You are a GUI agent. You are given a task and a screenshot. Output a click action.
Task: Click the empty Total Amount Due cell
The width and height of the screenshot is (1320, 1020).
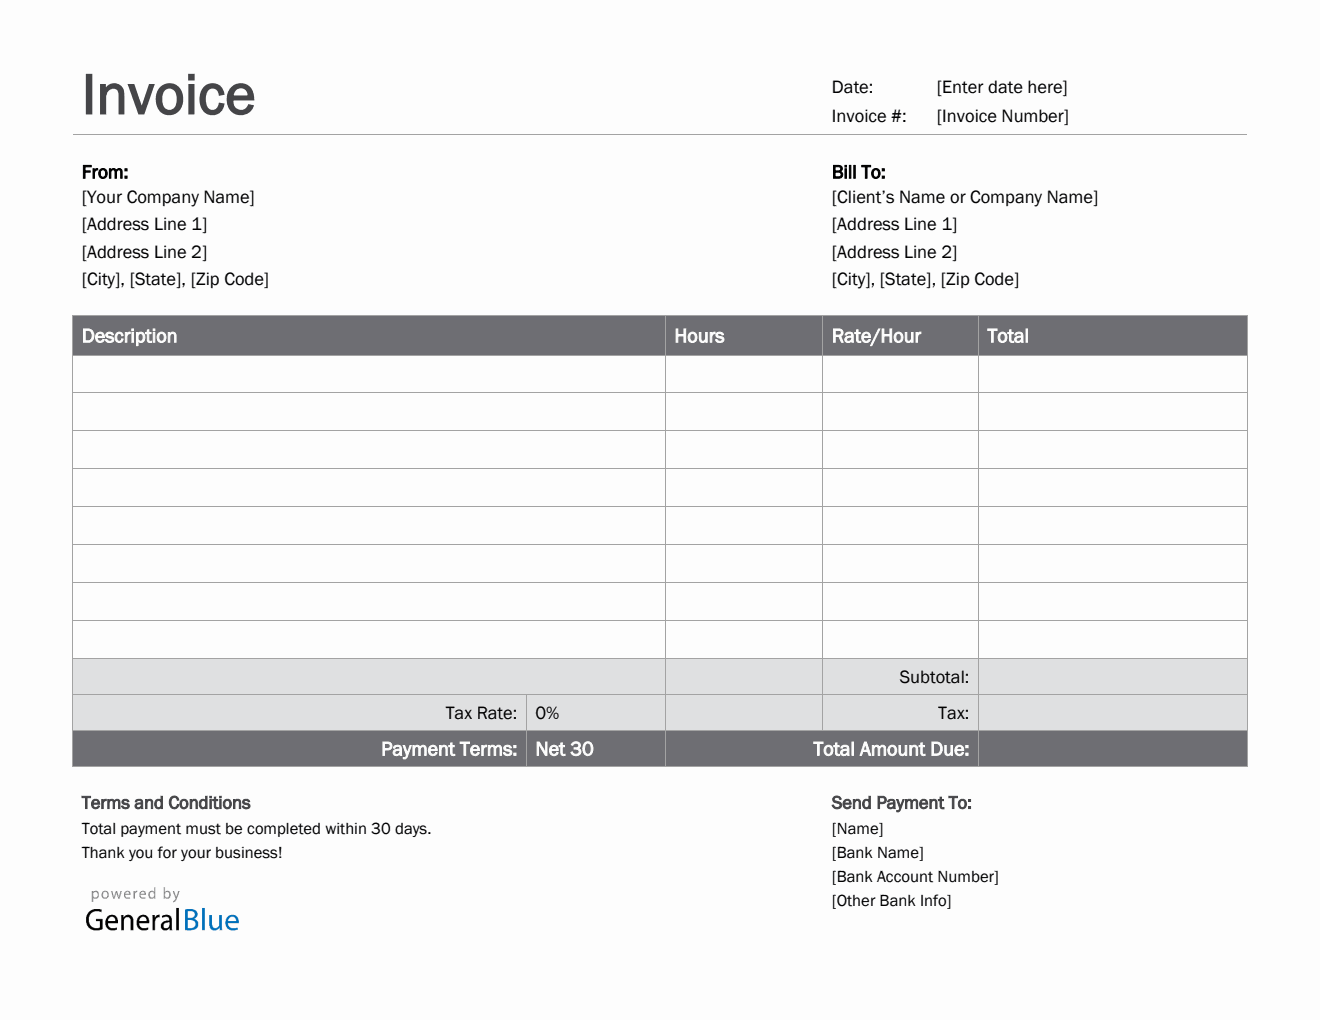point(1112,749)
